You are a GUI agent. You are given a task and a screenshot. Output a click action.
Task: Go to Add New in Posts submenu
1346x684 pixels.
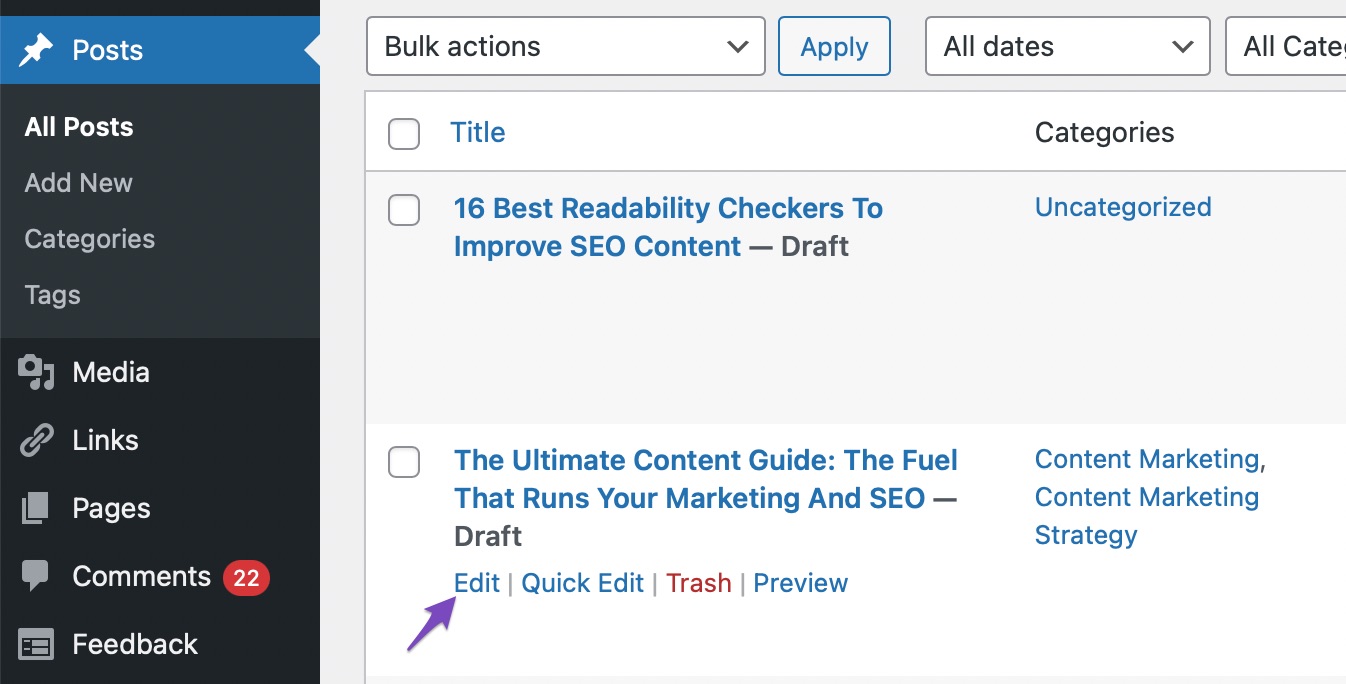point(78,183)
